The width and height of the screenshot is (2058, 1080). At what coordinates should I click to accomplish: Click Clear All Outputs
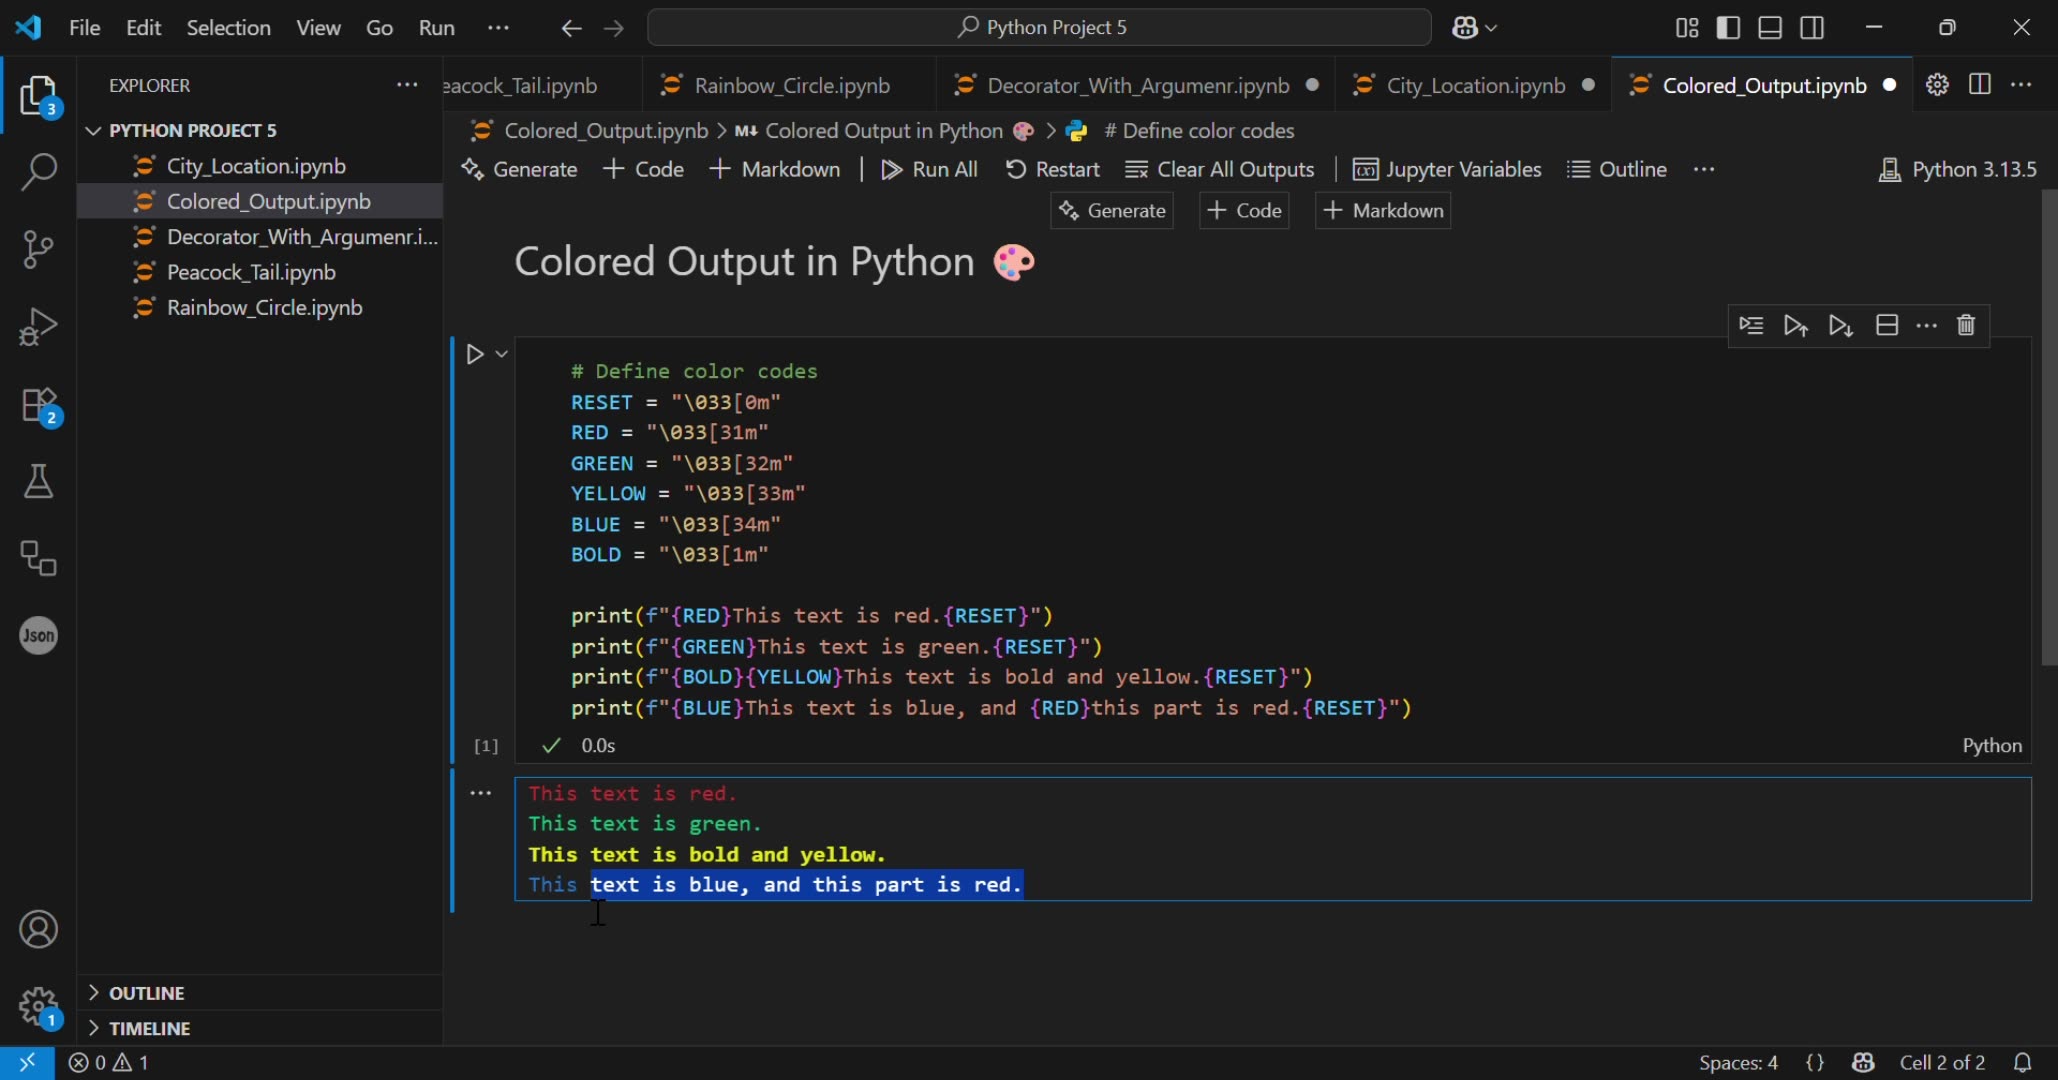coord(1221,169)
